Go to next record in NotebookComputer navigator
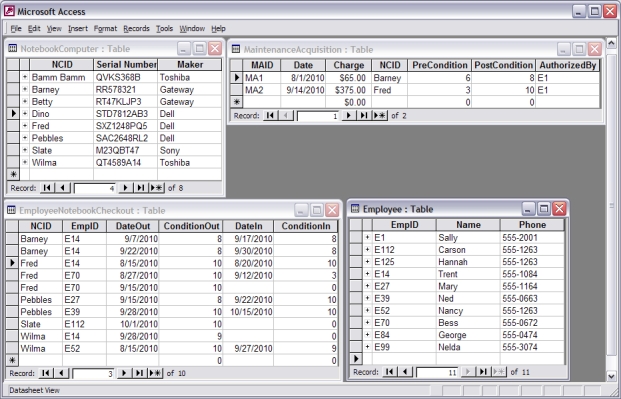The image size is (621, 399). [x=125, y=188]
